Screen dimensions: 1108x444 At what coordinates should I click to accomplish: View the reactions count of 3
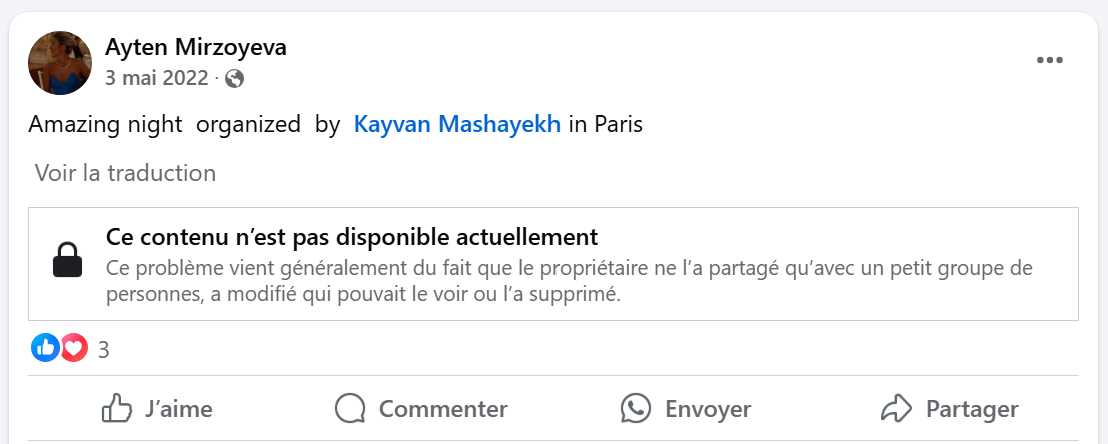104,349
